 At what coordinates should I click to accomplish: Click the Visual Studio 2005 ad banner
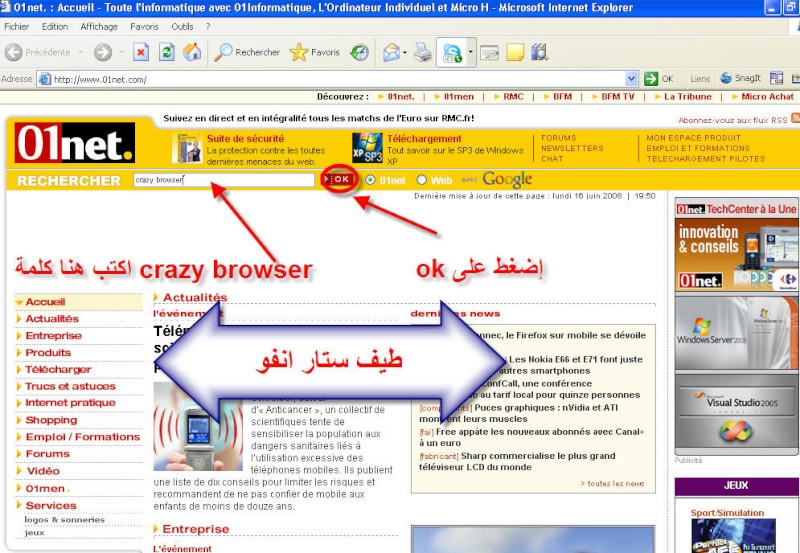736,412
